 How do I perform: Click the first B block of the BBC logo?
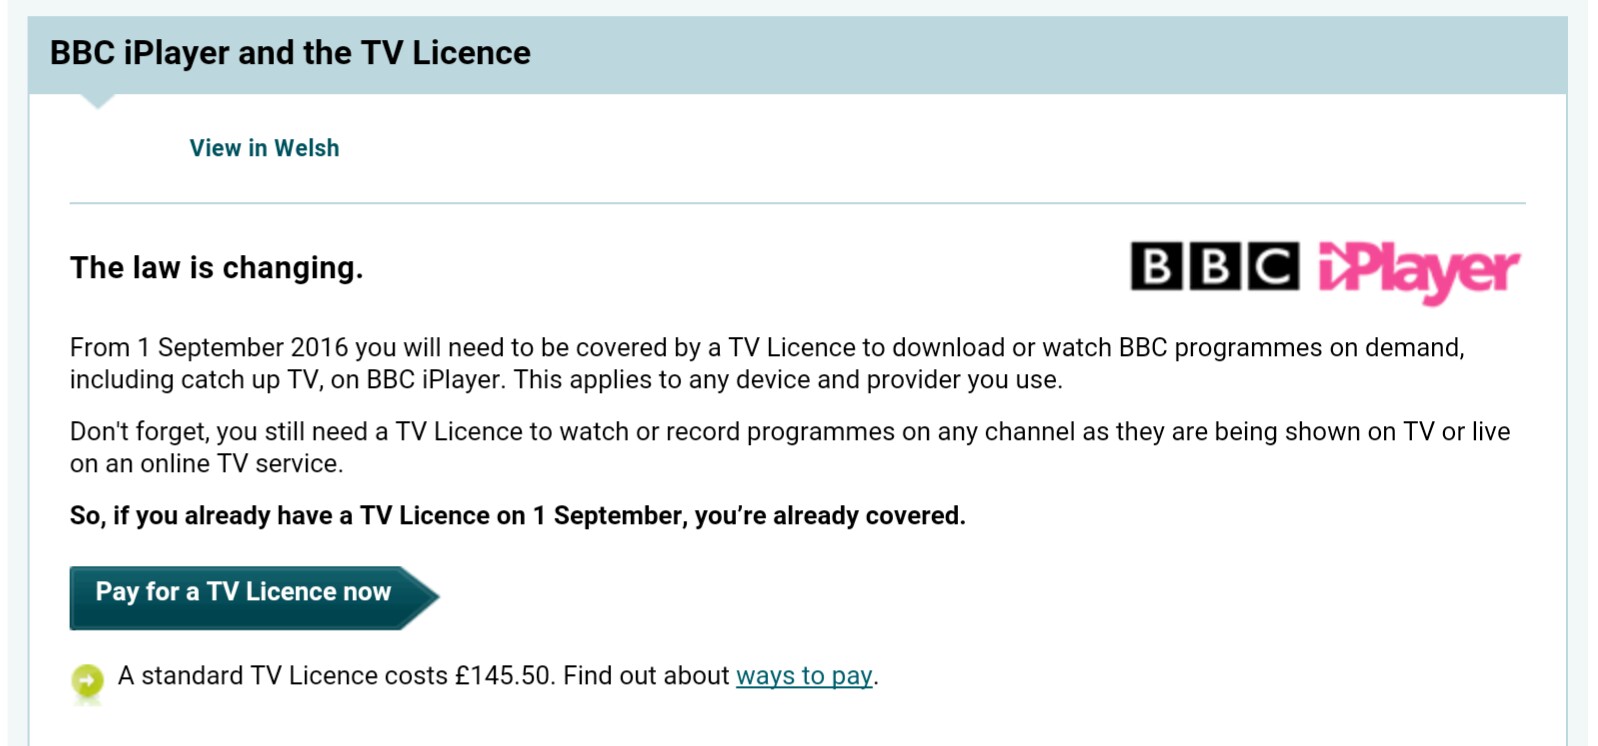click(x=1157, y=266)
